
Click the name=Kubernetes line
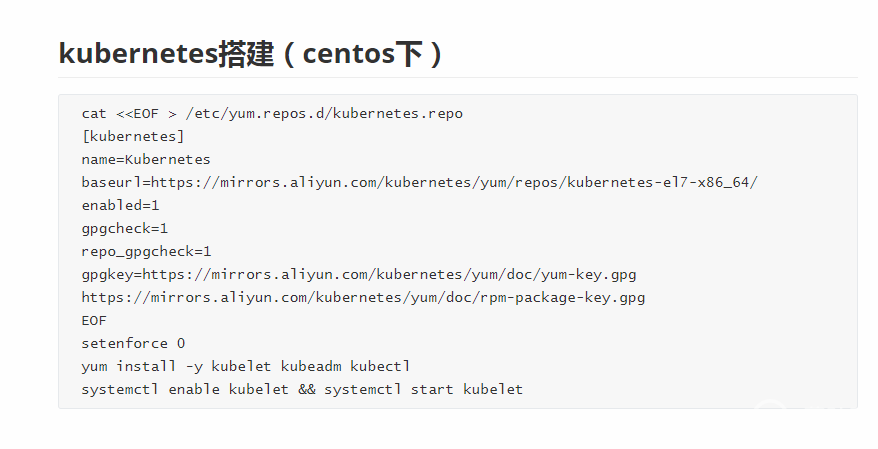click(146, 160)
